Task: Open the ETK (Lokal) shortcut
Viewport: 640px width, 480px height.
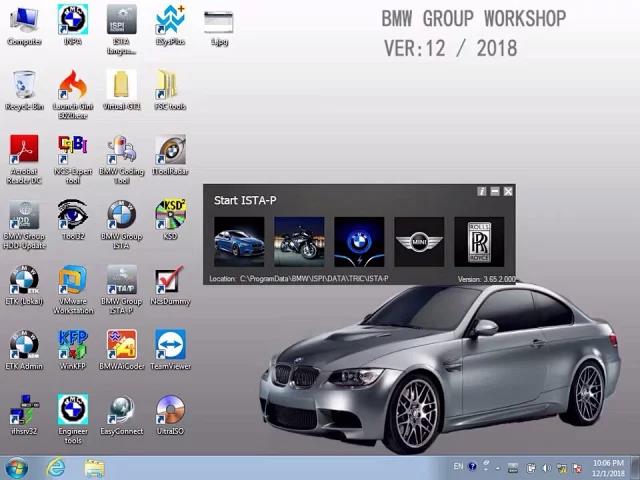Action: pyautogui.click(x=24, y=285)
